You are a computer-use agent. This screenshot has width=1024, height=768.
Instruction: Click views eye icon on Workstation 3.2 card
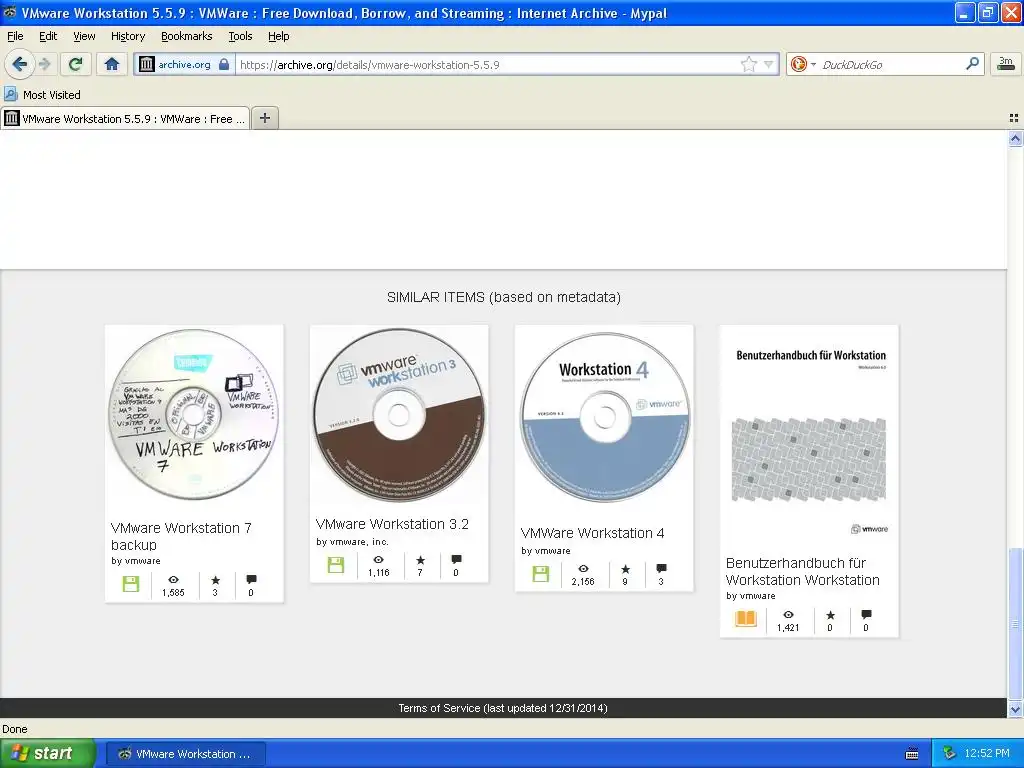click(378, 560)
